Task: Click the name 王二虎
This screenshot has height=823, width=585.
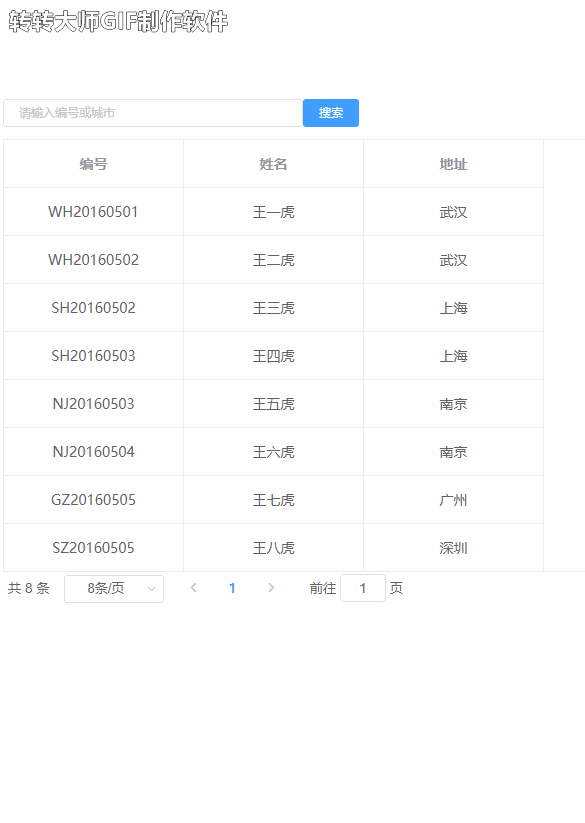Action: 273,260
